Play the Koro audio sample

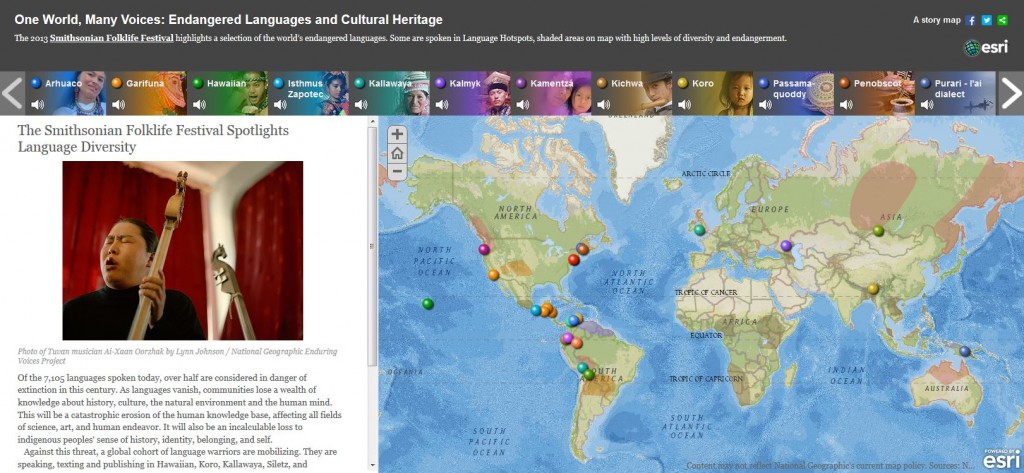click(x=684, y=104)
